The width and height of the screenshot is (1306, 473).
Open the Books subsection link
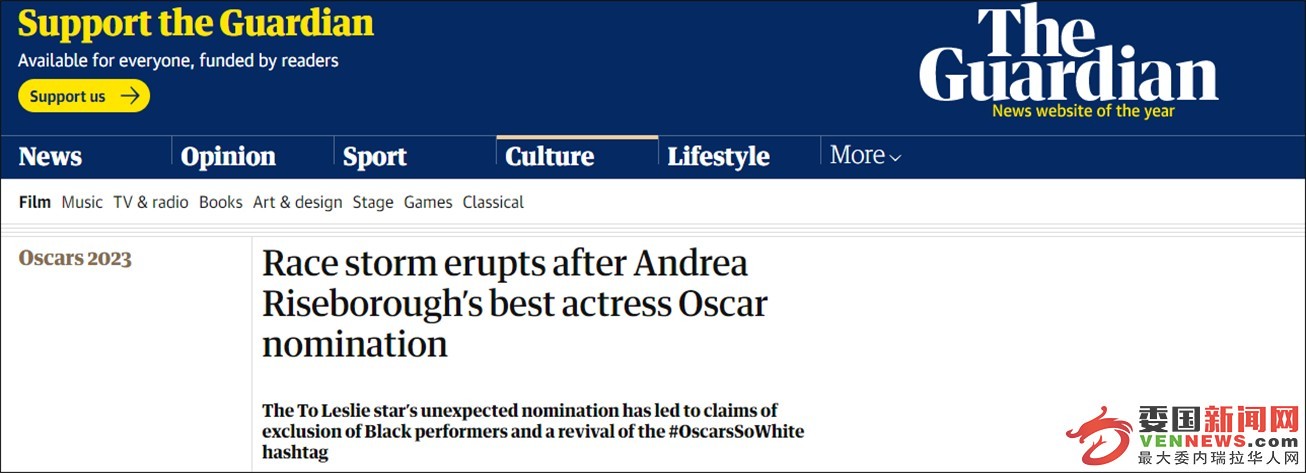point(221,202)
